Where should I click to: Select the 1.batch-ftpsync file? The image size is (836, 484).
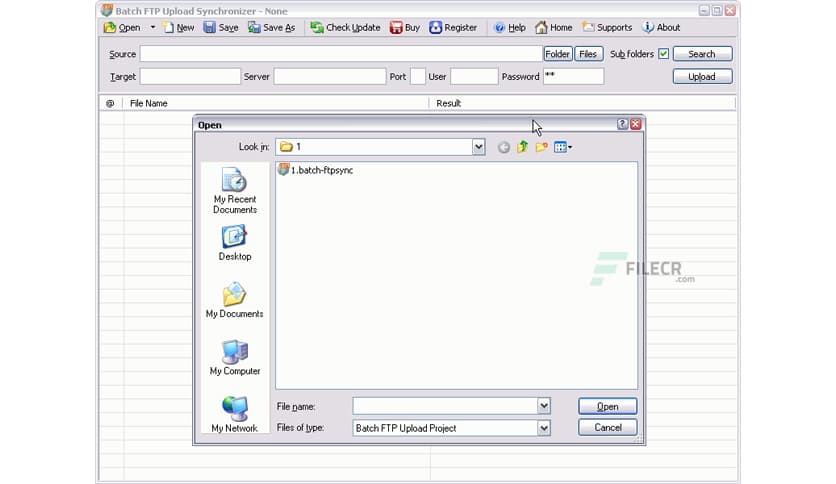coord(316,170)
